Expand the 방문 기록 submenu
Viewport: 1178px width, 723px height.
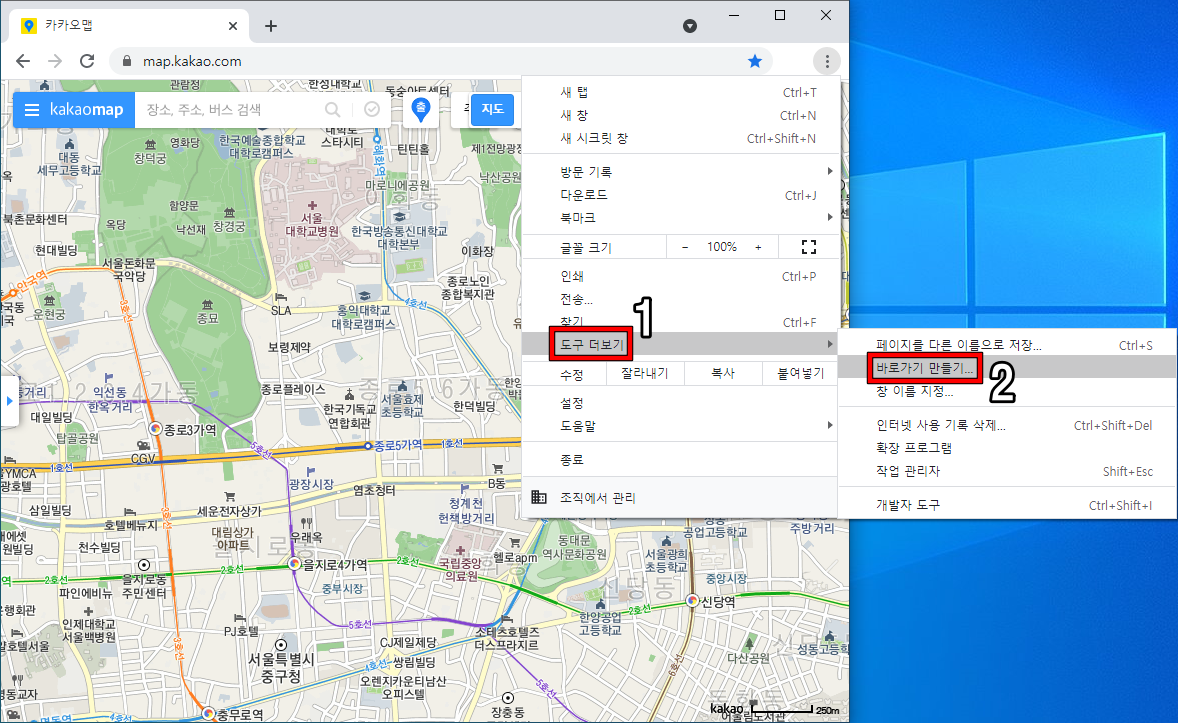pyautogui.click(x=680, y=171)
